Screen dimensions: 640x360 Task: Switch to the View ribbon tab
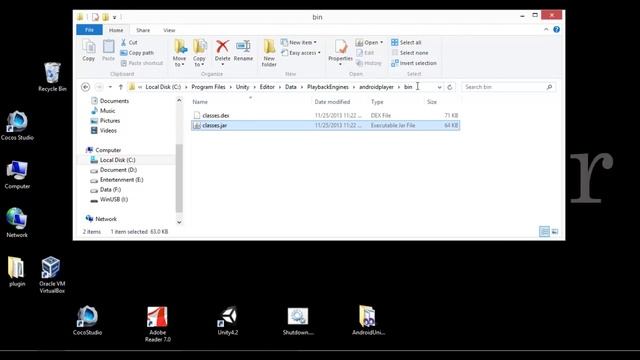pyautogui.click(x=169, y=30)
